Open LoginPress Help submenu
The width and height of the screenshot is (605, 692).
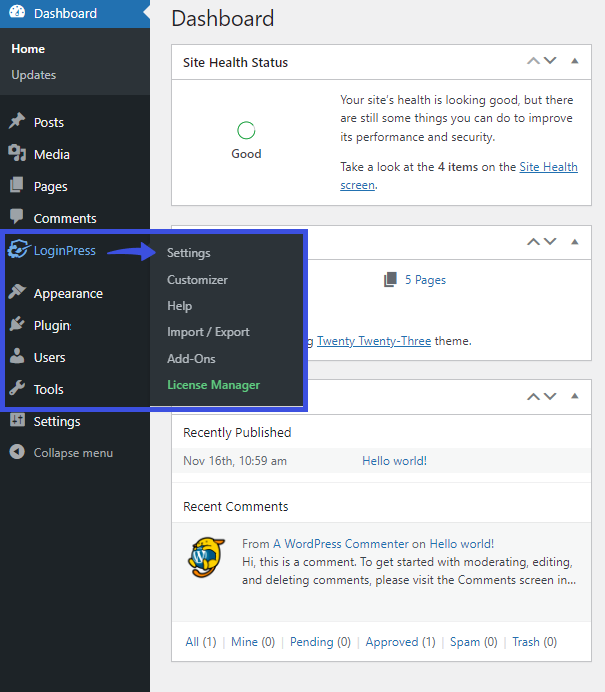click(x=180, y=306)
